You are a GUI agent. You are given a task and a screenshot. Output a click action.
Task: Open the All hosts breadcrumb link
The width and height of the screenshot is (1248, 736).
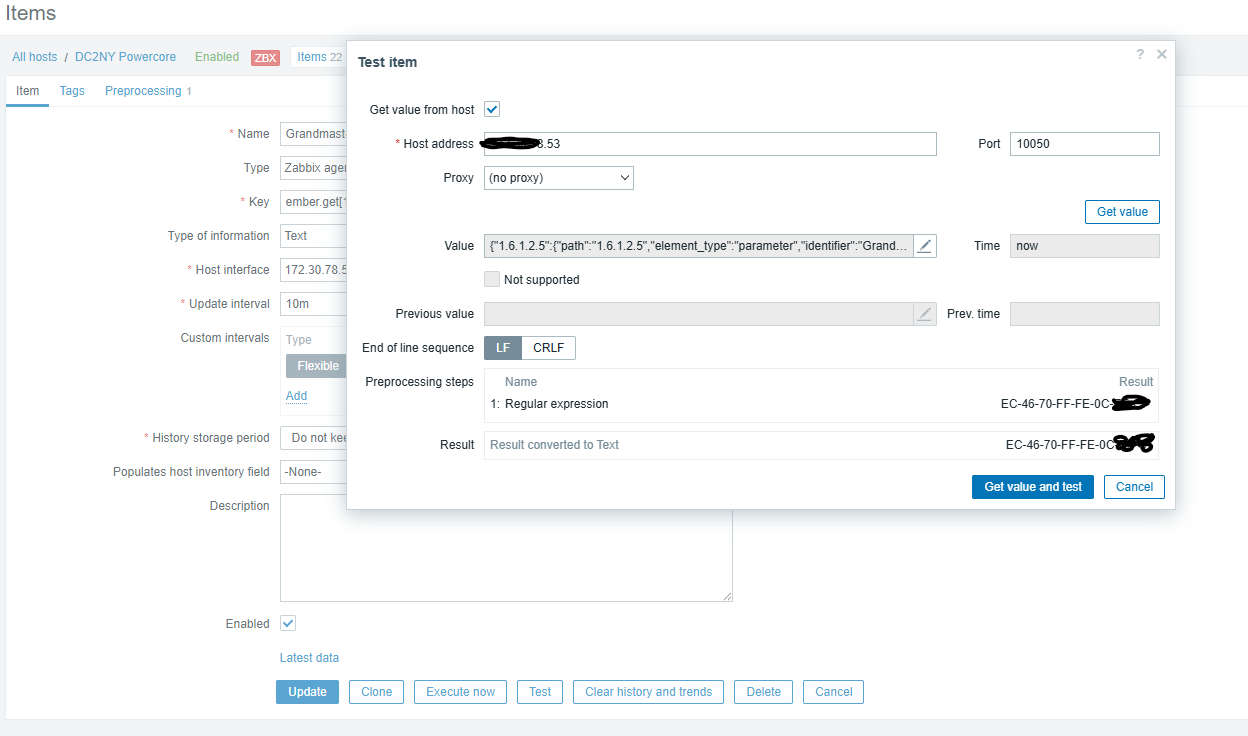[34, 57]
